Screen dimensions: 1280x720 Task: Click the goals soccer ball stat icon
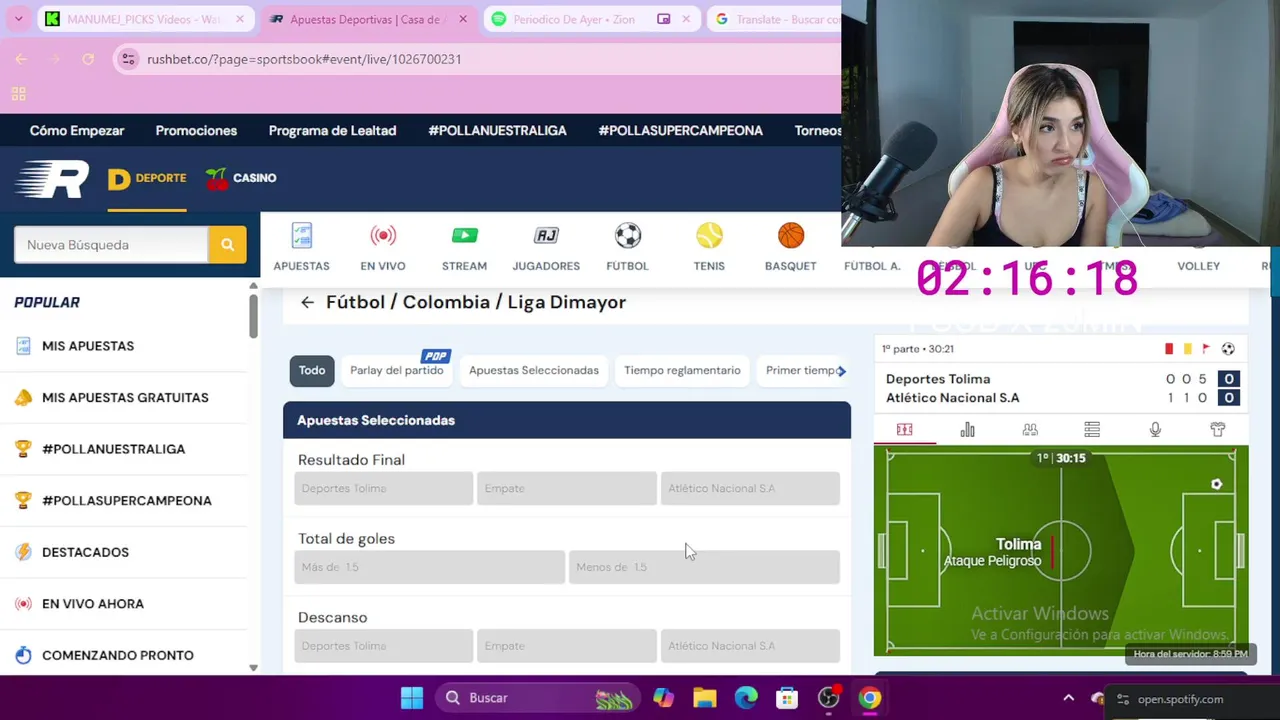coord(1228,349)
